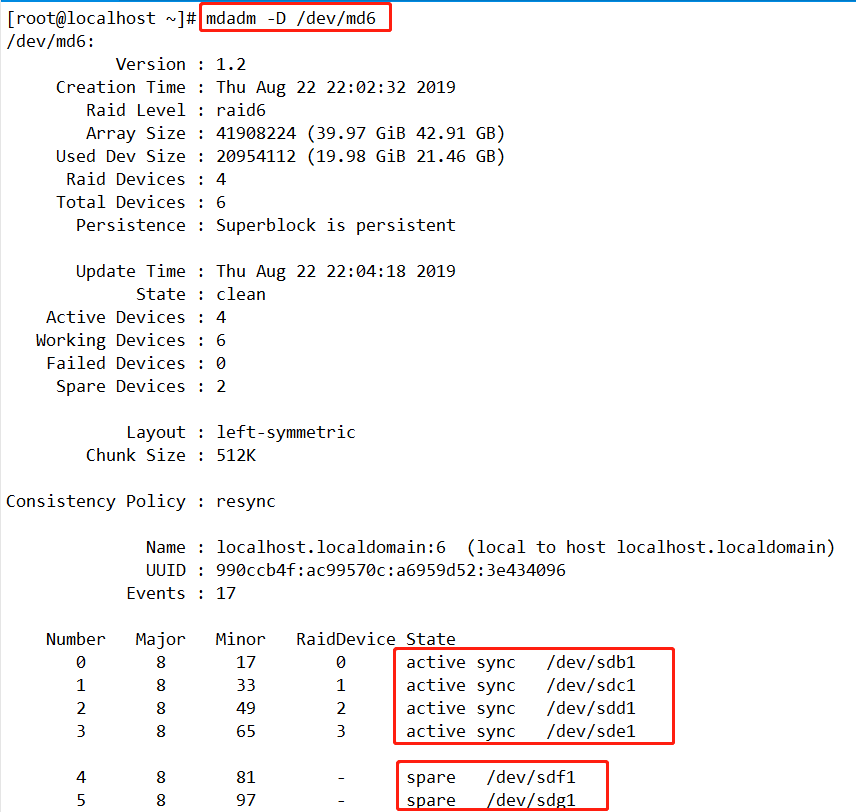
Task: Click the 'Working Devices' label
Action: 111,340
